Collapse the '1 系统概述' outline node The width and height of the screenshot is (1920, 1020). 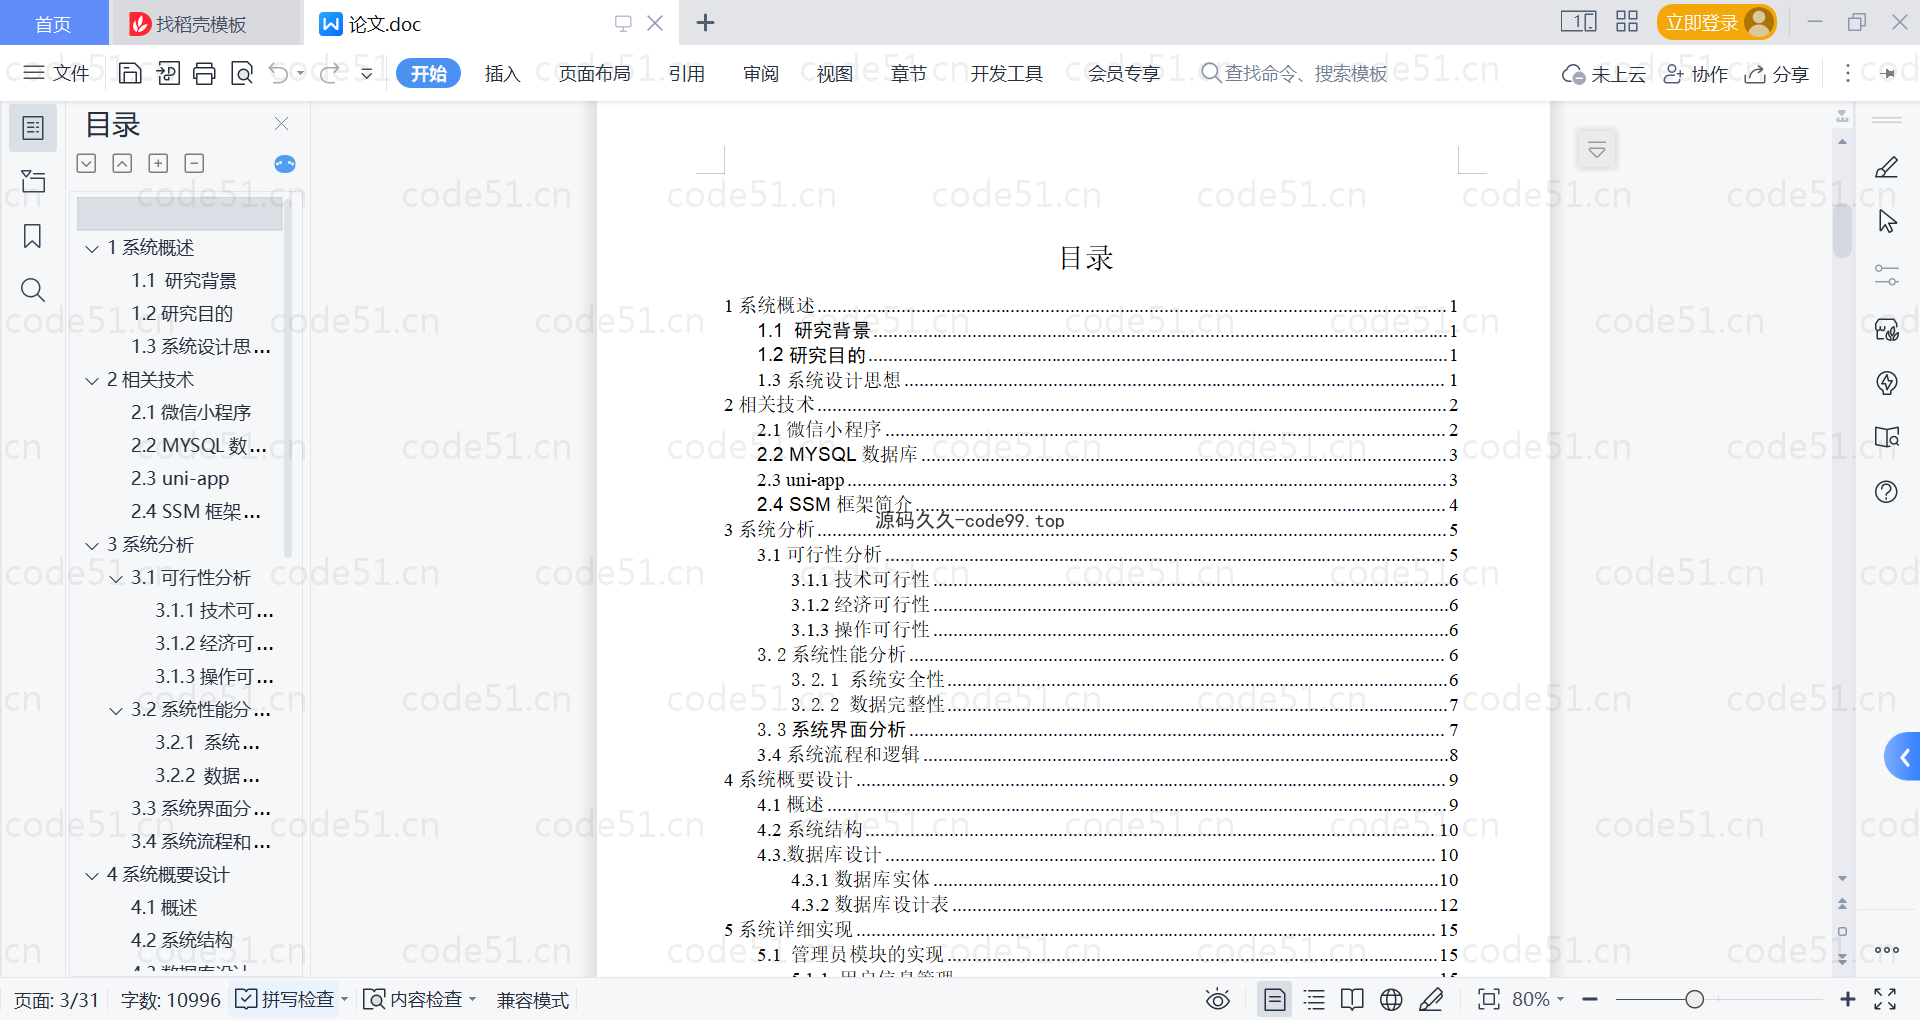(x=92, y=248)
